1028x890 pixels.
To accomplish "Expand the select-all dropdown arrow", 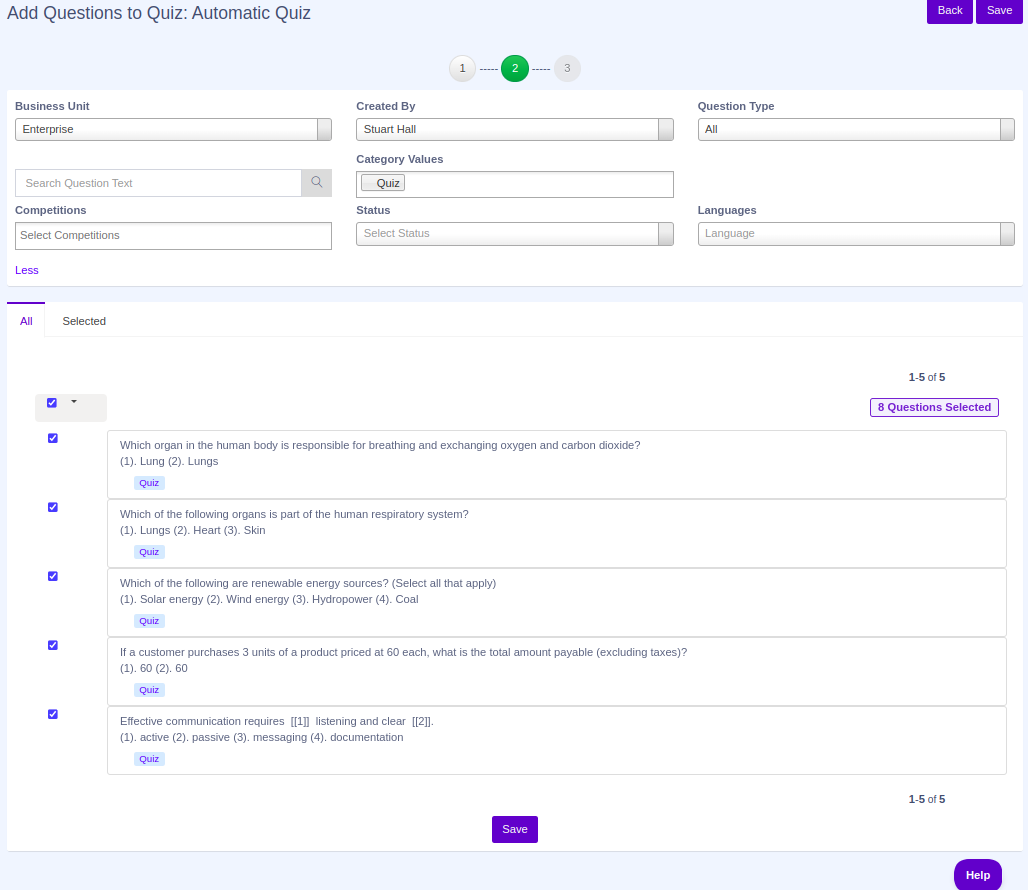I will click(74, 402).
